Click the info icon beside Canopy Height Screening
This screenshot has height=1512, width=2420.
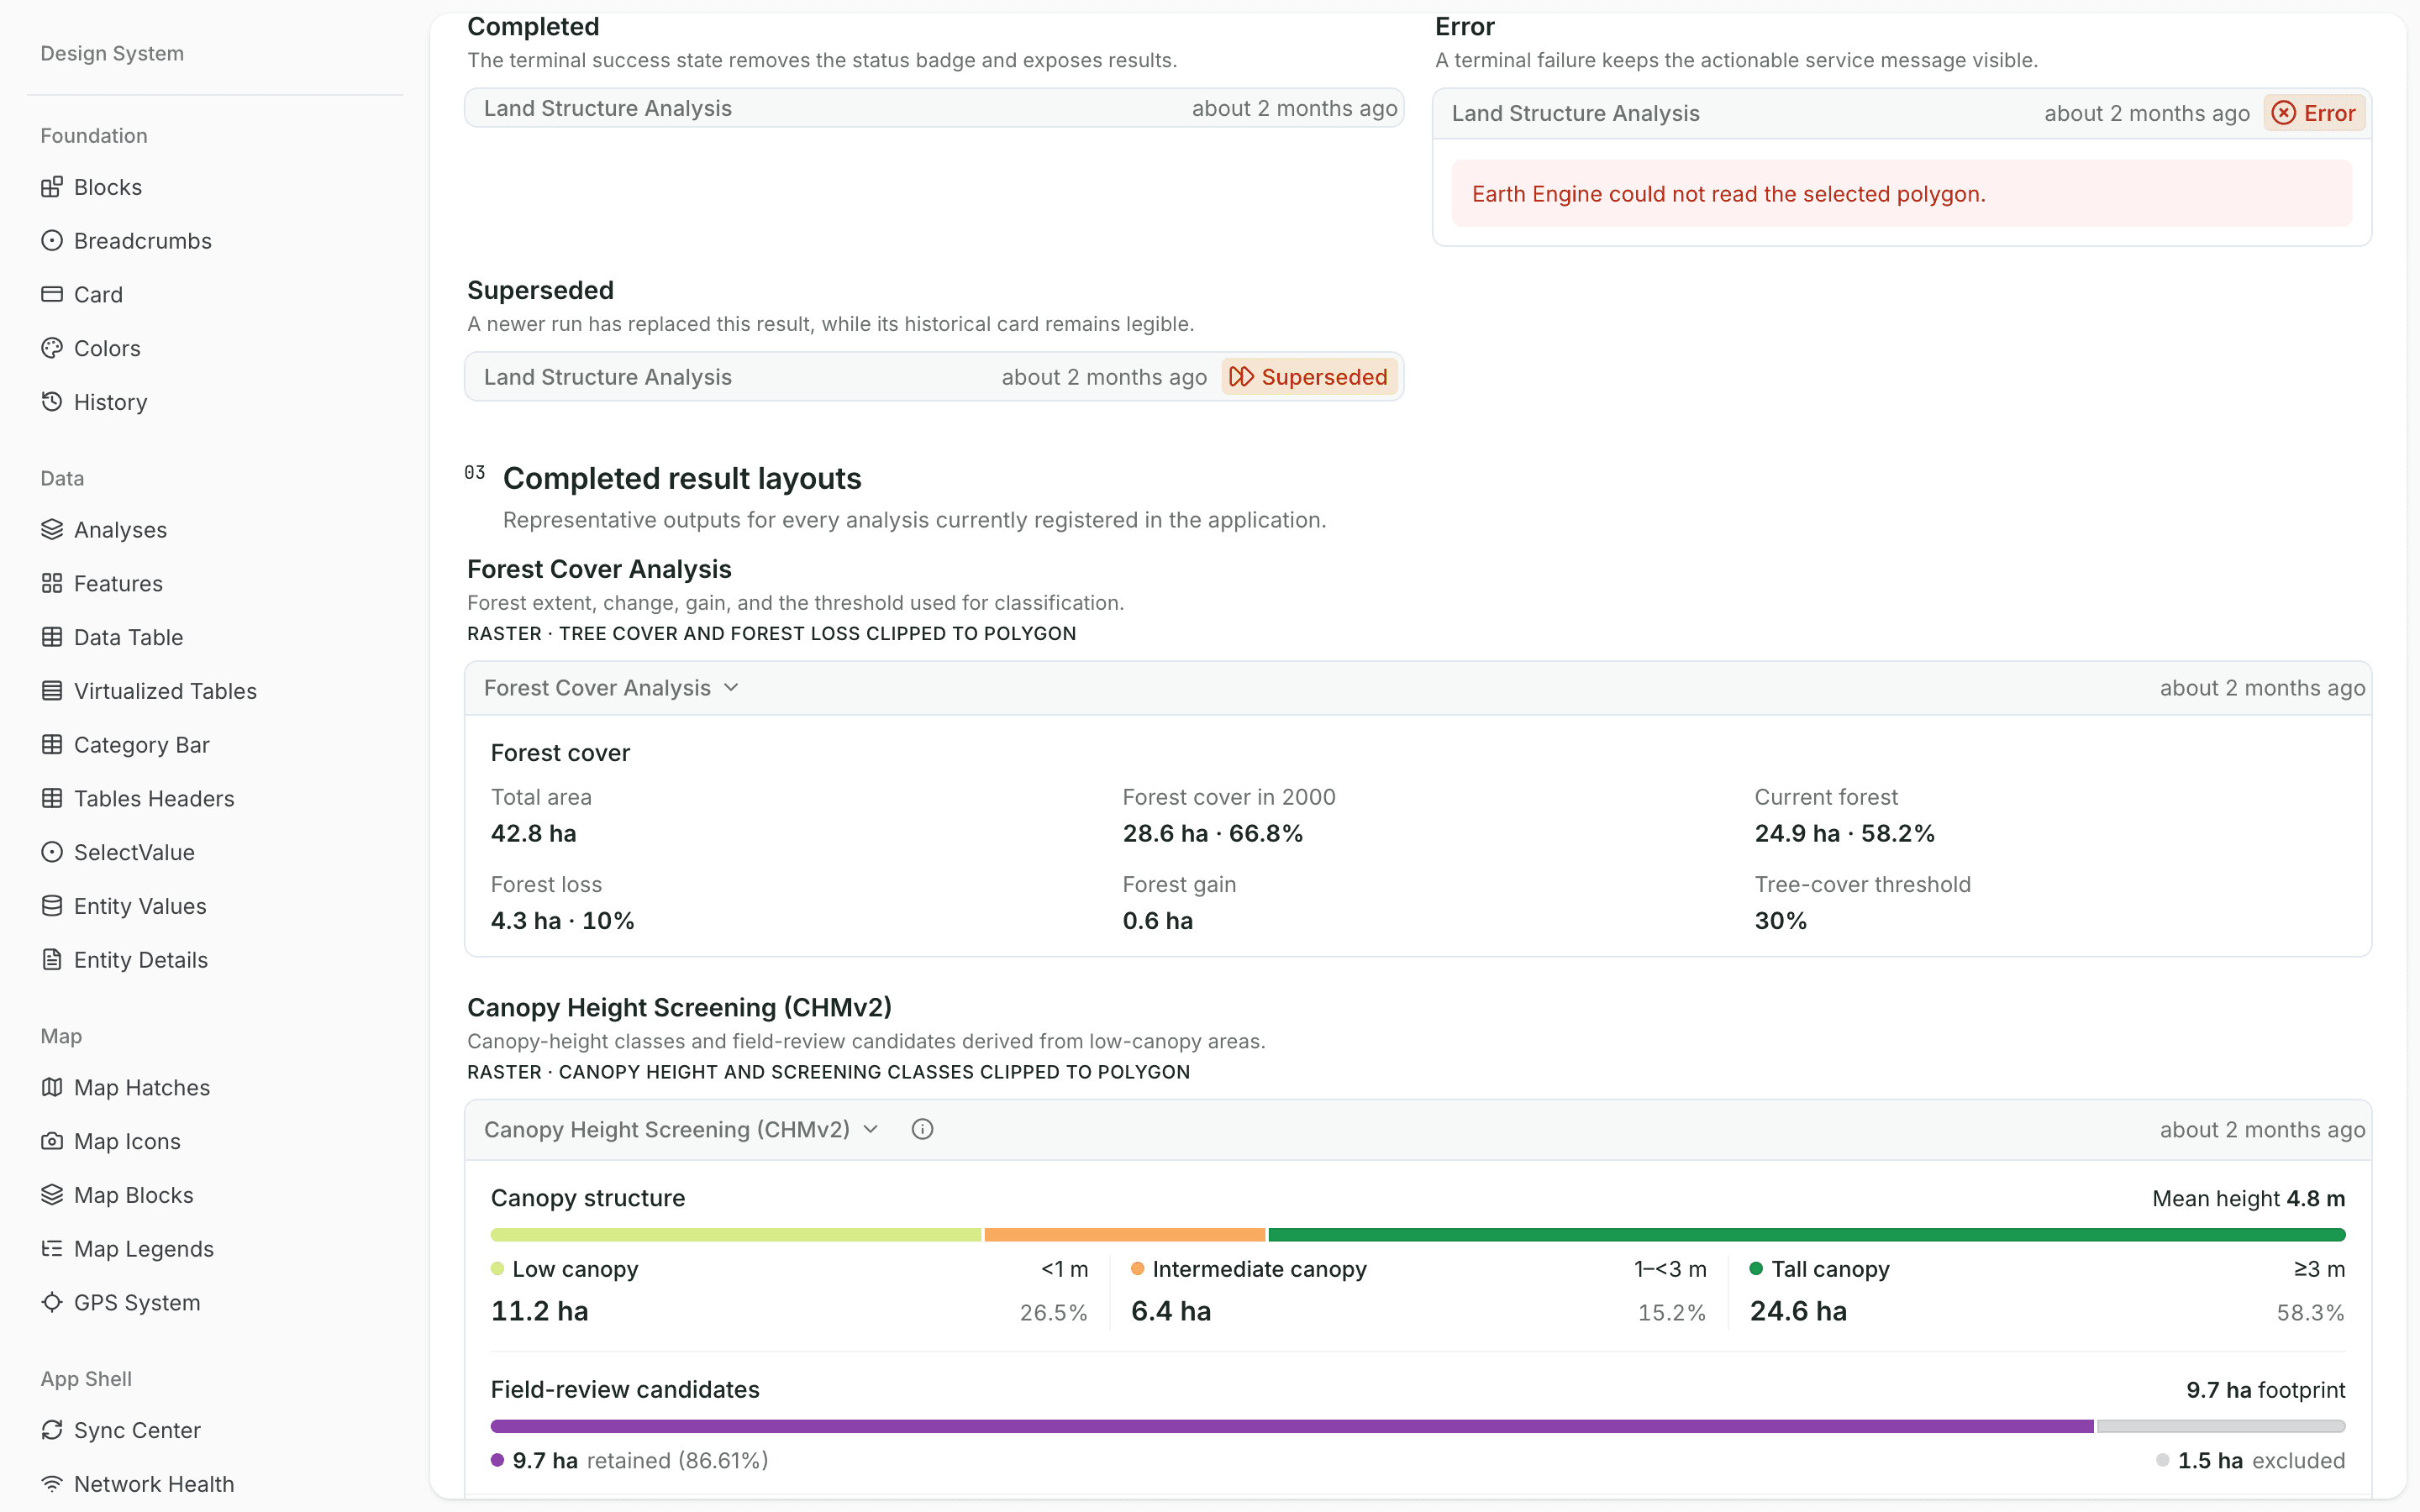pos(922,1129)
